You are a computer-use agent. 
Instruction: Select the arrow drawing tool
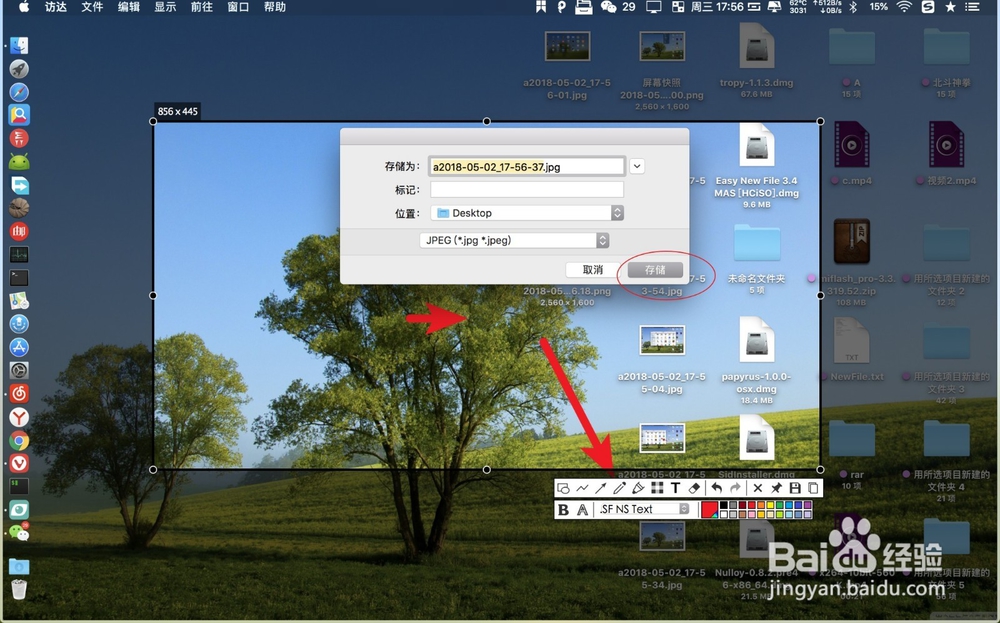(601, 488)
